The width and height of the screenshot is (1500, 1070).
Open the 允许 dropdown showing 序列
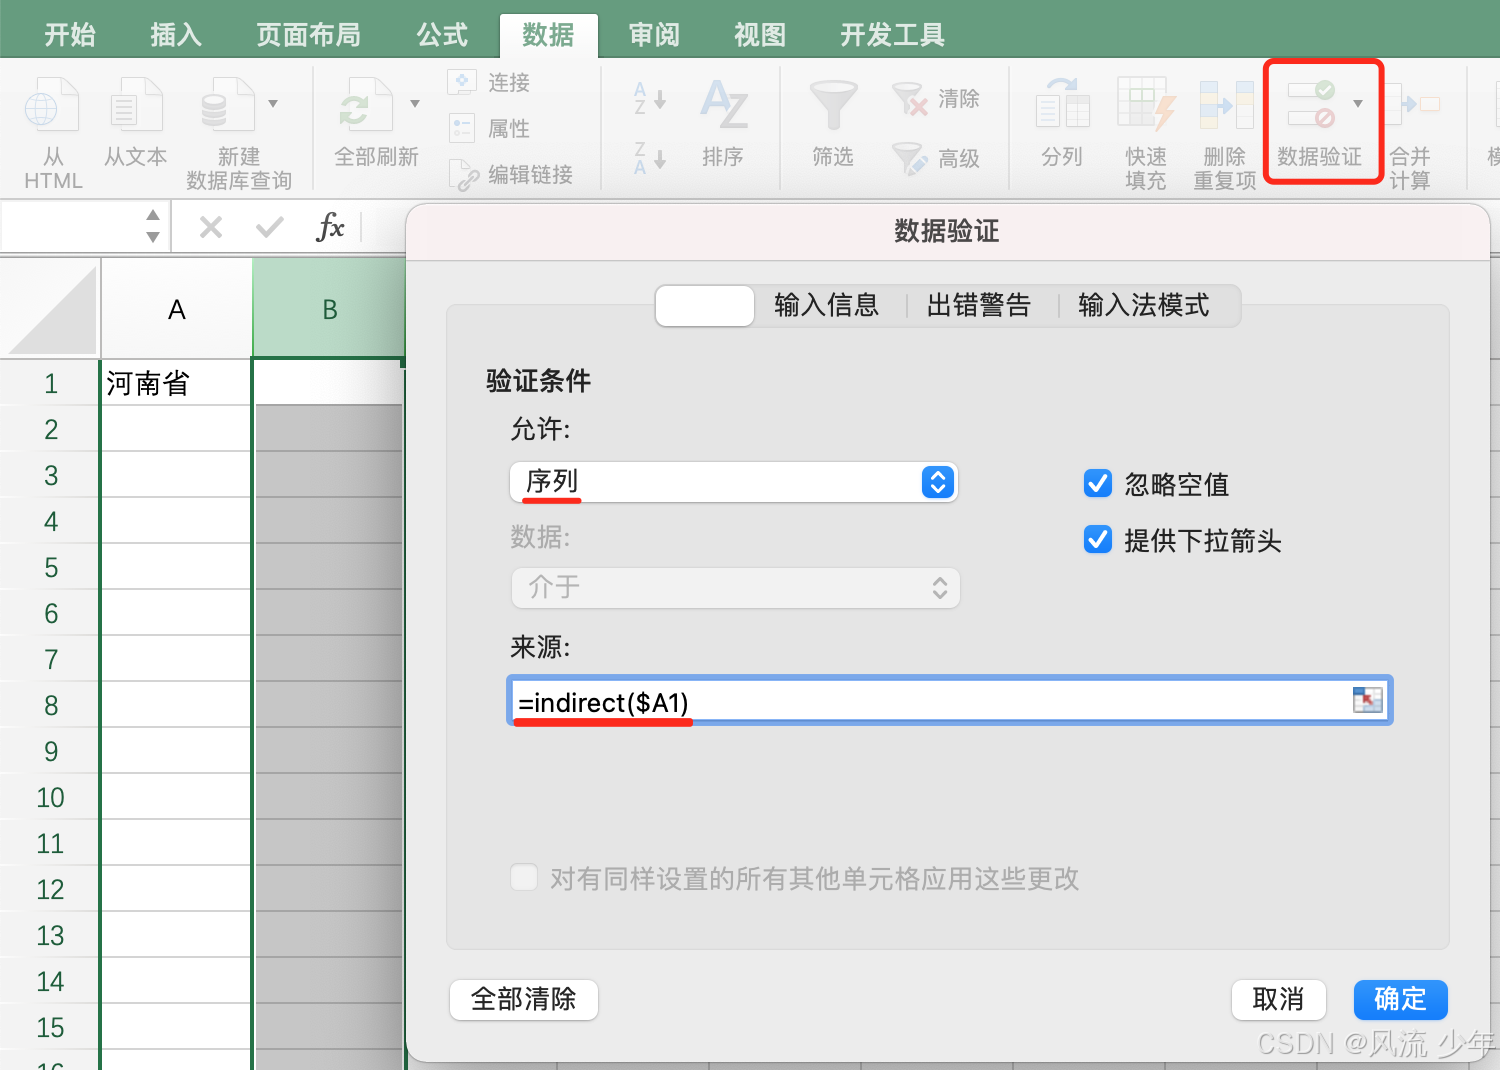point(734,482)
